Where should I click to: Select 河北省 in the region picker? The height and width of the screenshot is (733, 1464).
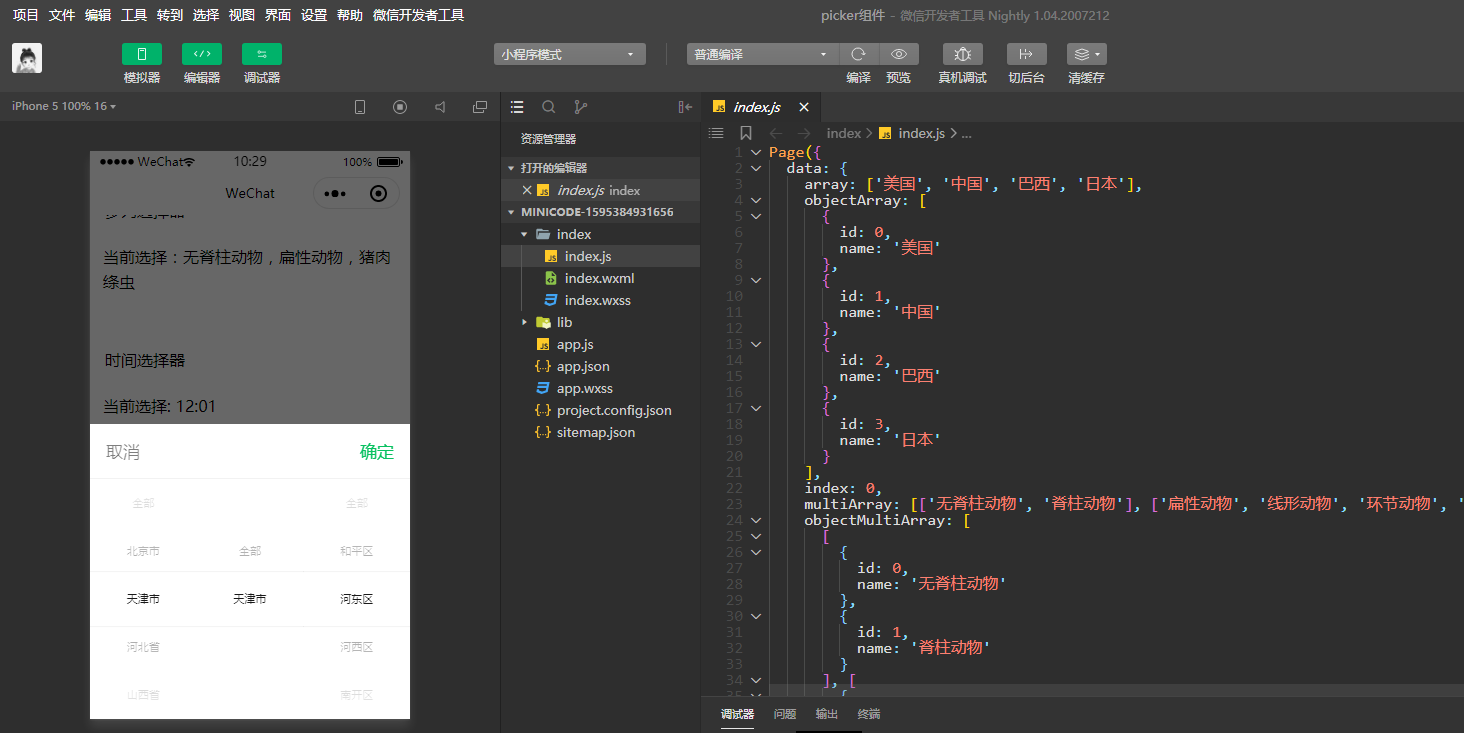pyautogui.click(x=143, y=647)
